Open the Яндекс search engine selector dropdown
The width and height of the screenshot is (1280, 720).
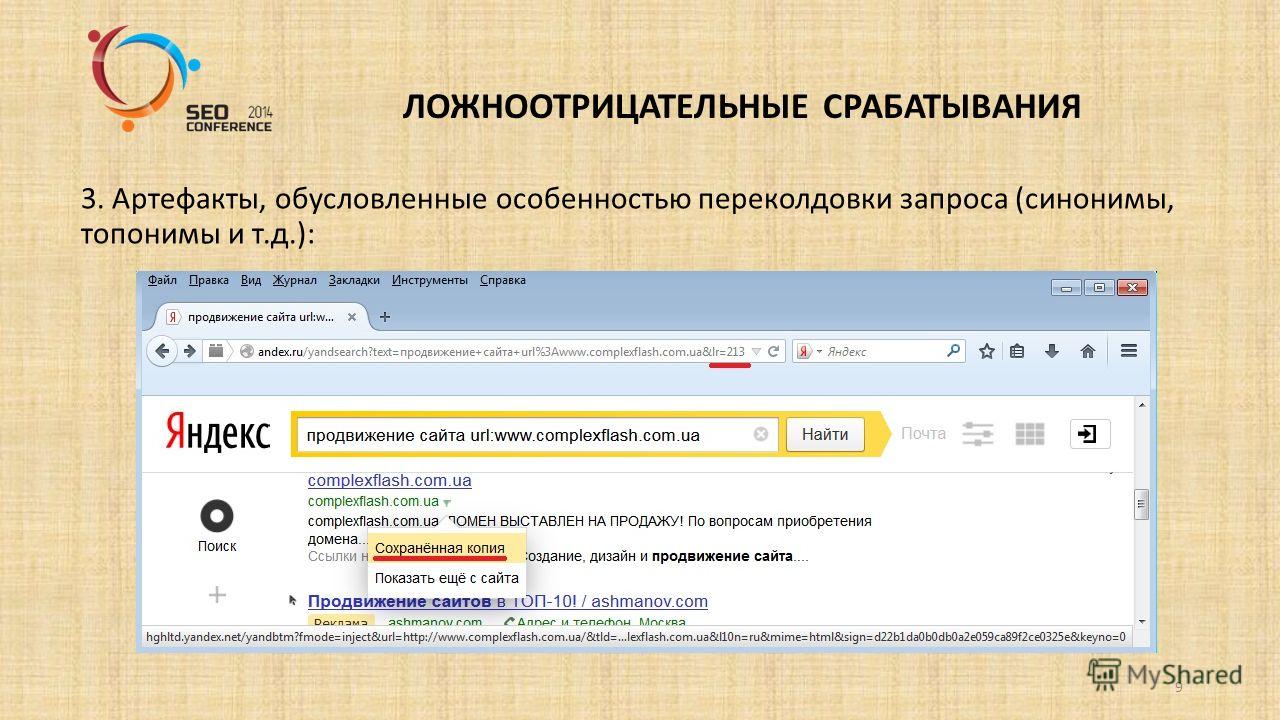pyautogui.click(x=808, y=351)
